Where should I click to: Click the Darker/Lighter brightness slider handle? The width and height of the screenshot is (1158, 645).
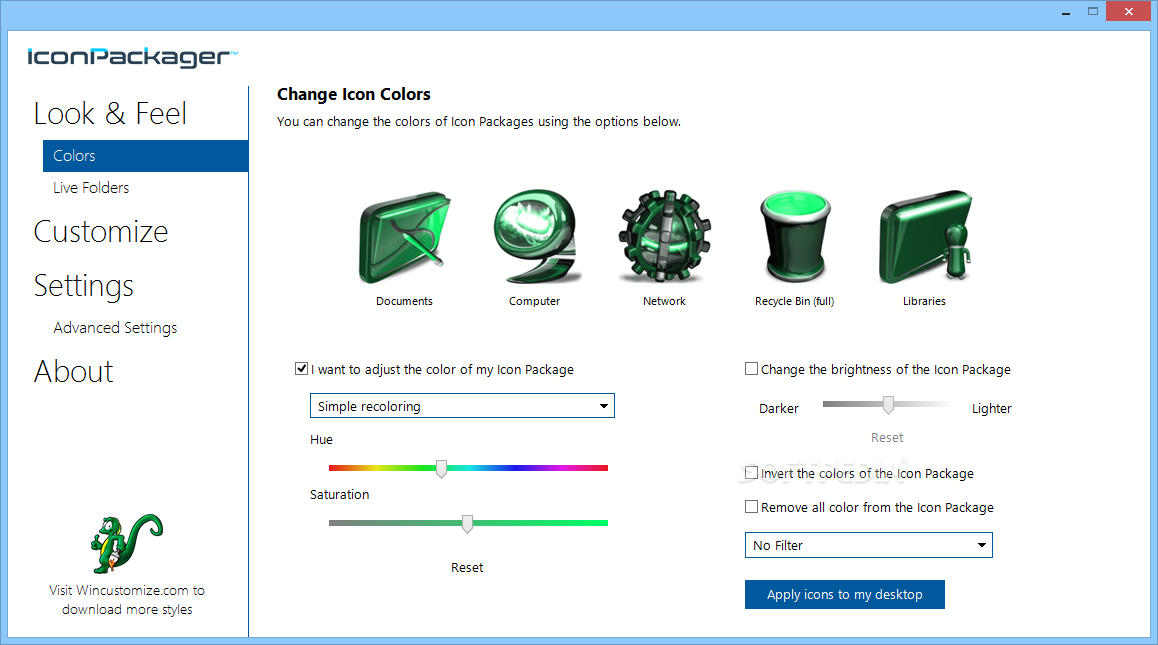point(888,404)
